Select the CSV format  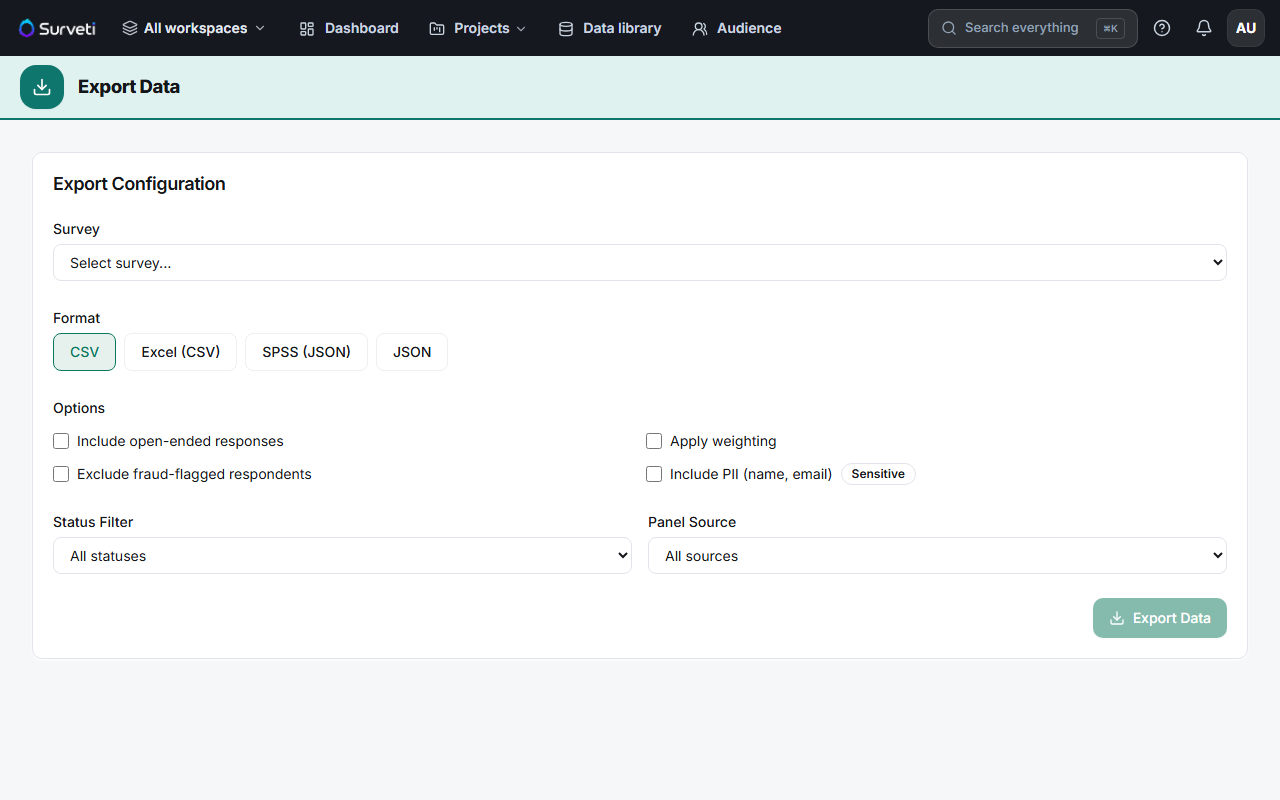[x=85, y=352]
